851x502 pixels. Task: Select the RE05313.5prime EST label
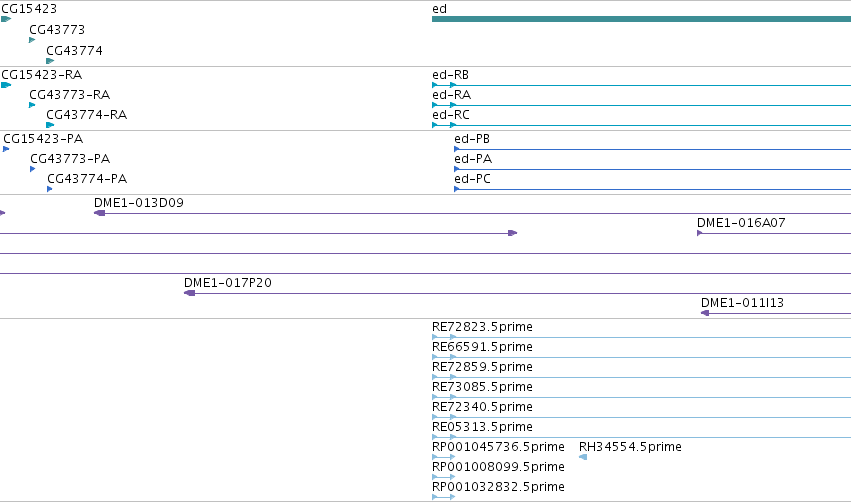click(482, 427)
